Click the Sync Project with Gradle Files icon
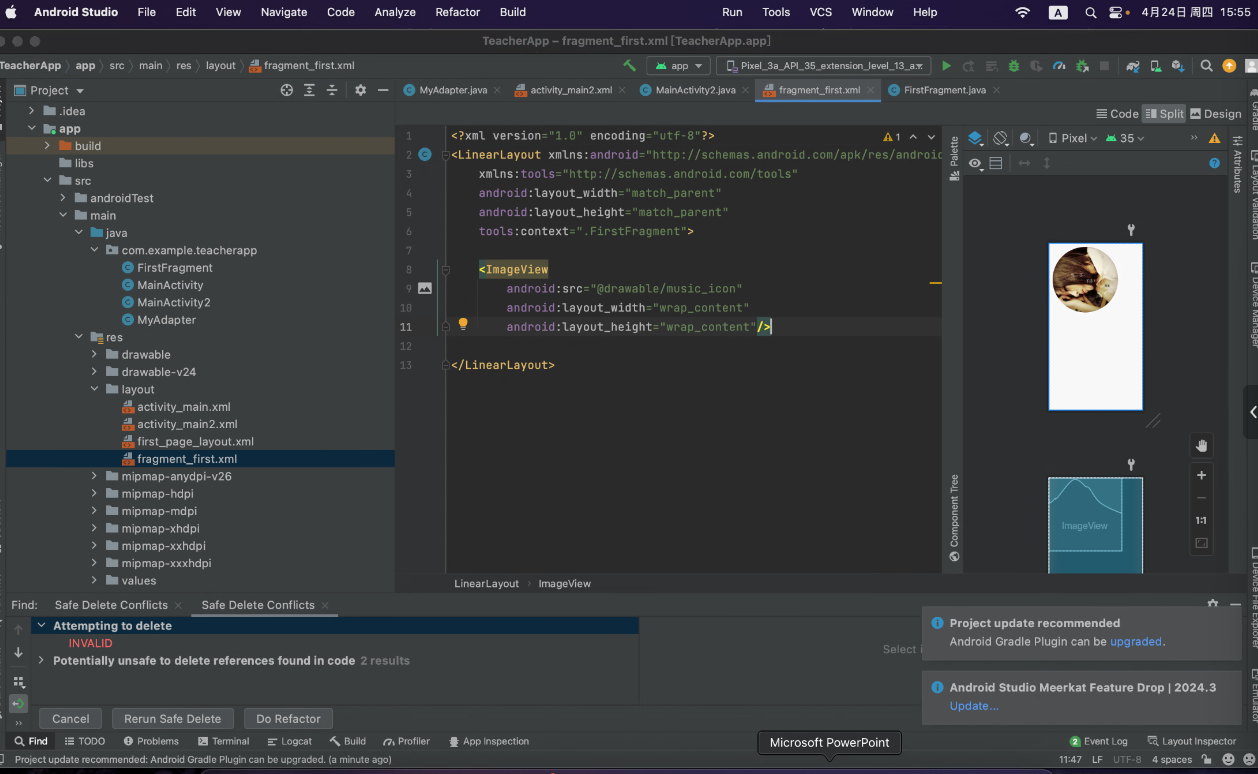Viewport: 1258px width, 774px height. (1133, 66)
